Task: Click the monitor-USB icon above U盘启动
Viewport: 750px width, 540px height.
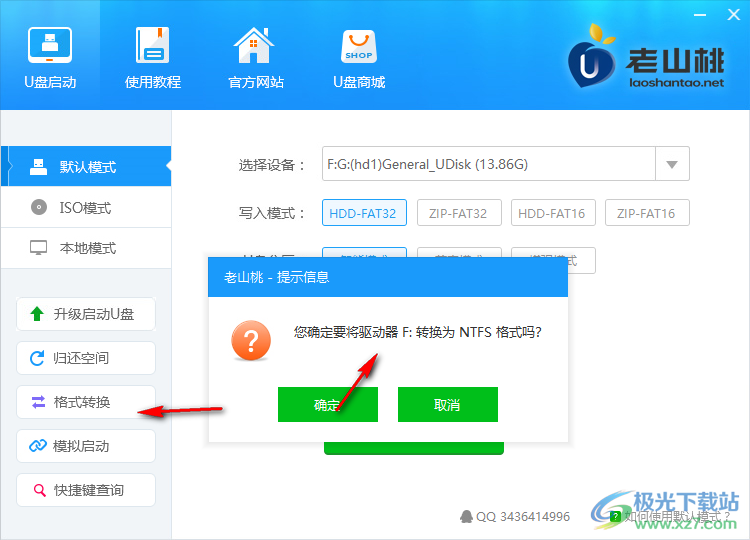Action: click(x=50, y=45)
